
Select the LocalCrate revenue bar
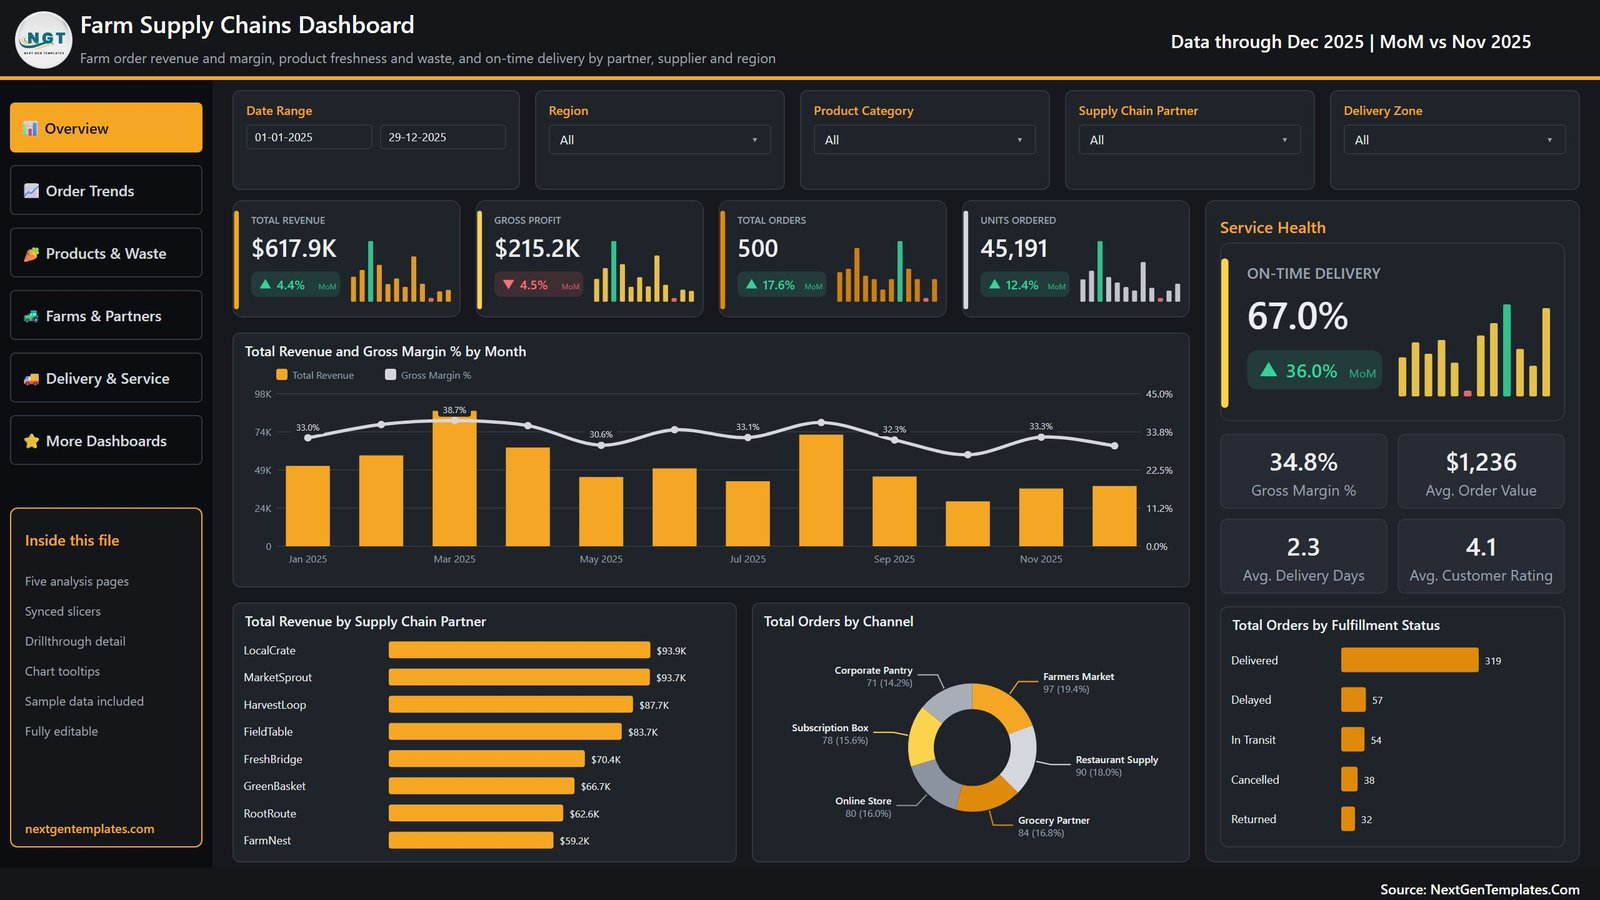(519, 650)
